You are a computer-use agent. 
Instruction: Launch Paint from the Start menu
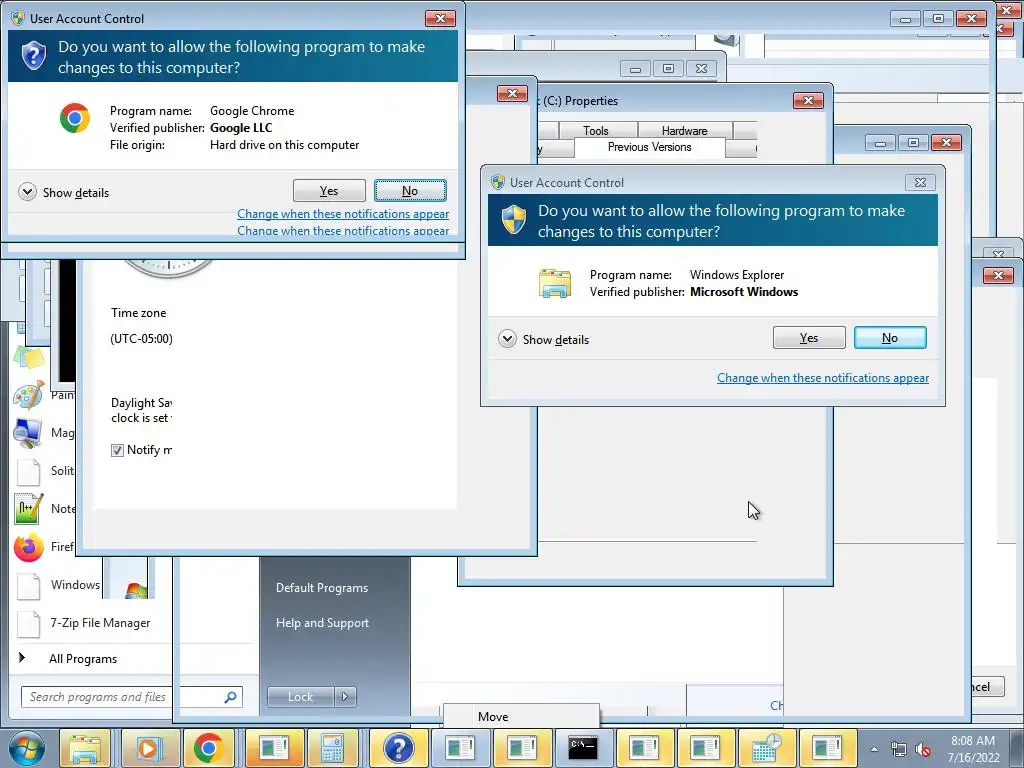pyautogui.click(x=29, y=396)
